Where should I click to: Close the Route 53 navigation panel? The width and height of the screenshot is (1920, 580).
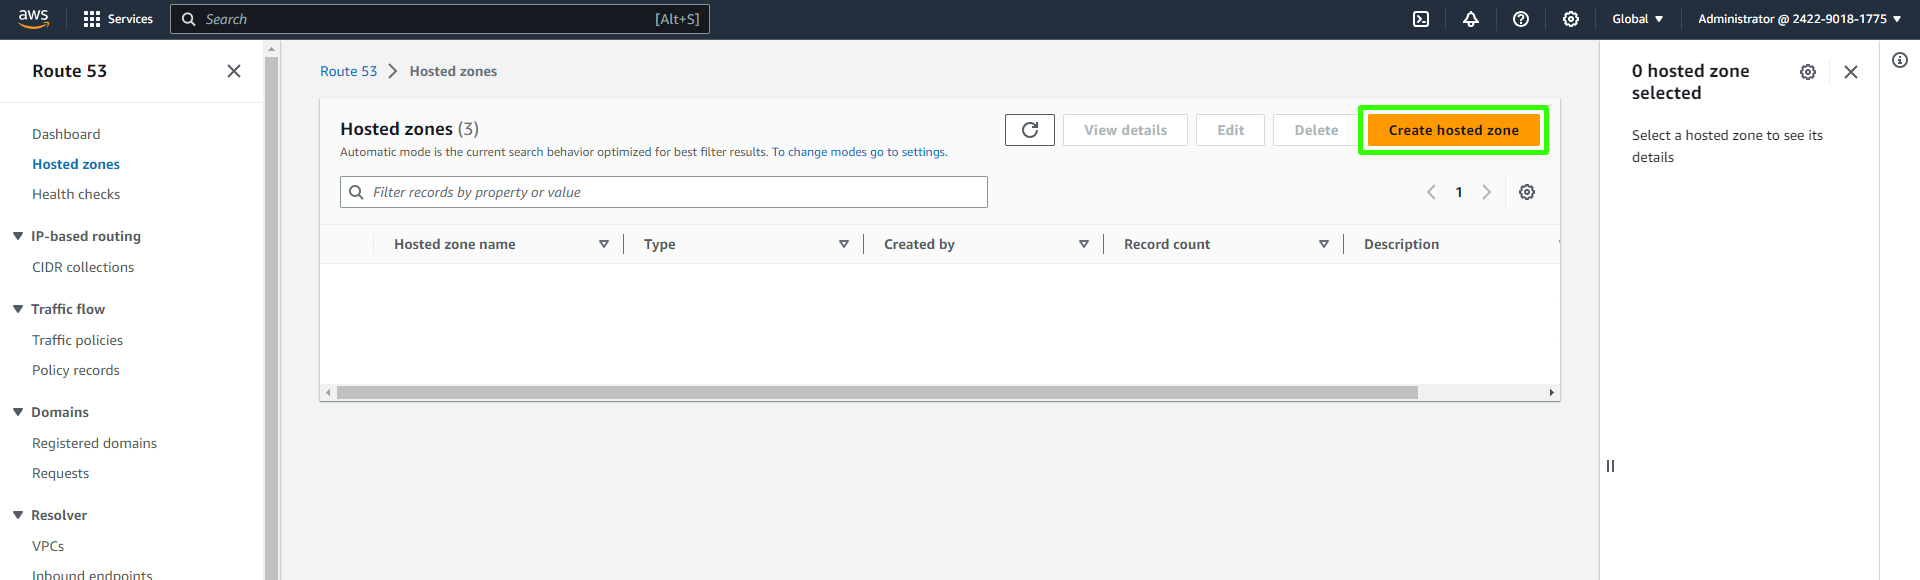pyautogui.click(x=234, y=71)
